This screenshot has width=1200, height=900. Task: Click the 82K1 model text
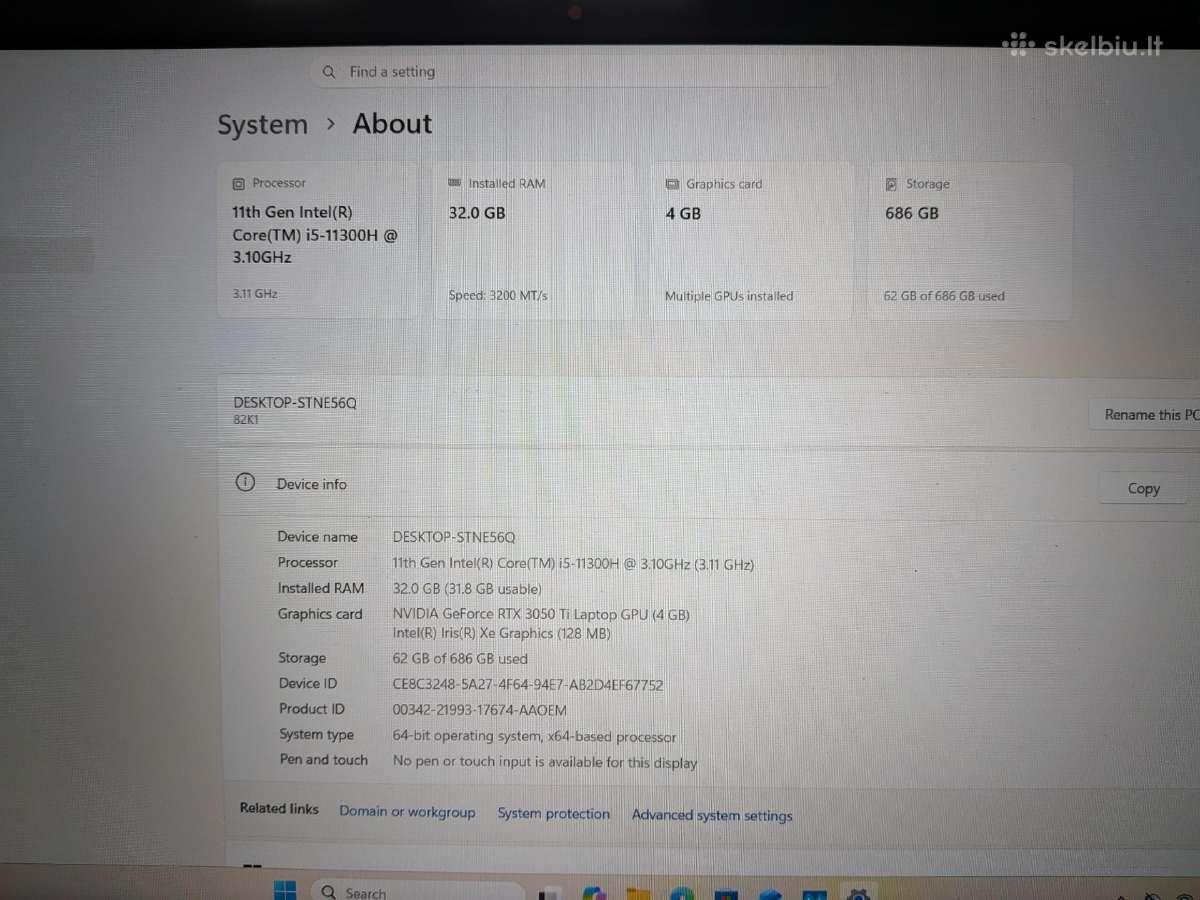coord(246,420)
